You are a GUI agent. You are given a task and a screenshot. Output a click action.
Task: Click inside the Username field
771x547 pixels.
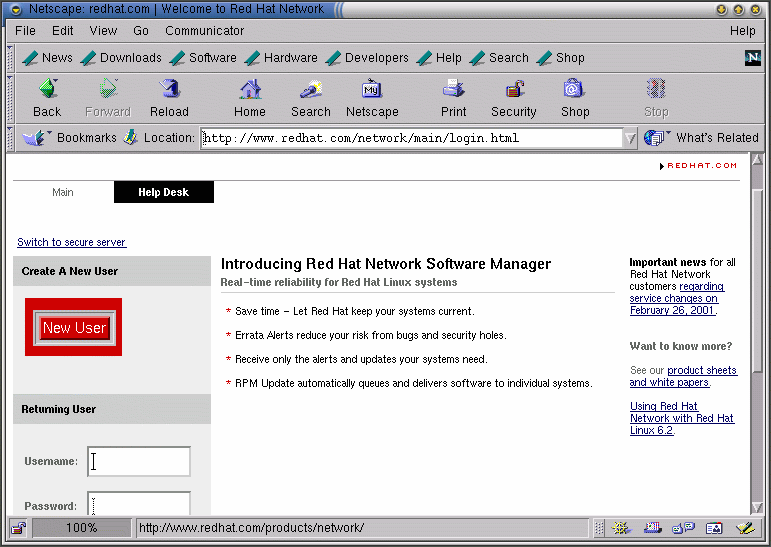(x=139, y=461)
